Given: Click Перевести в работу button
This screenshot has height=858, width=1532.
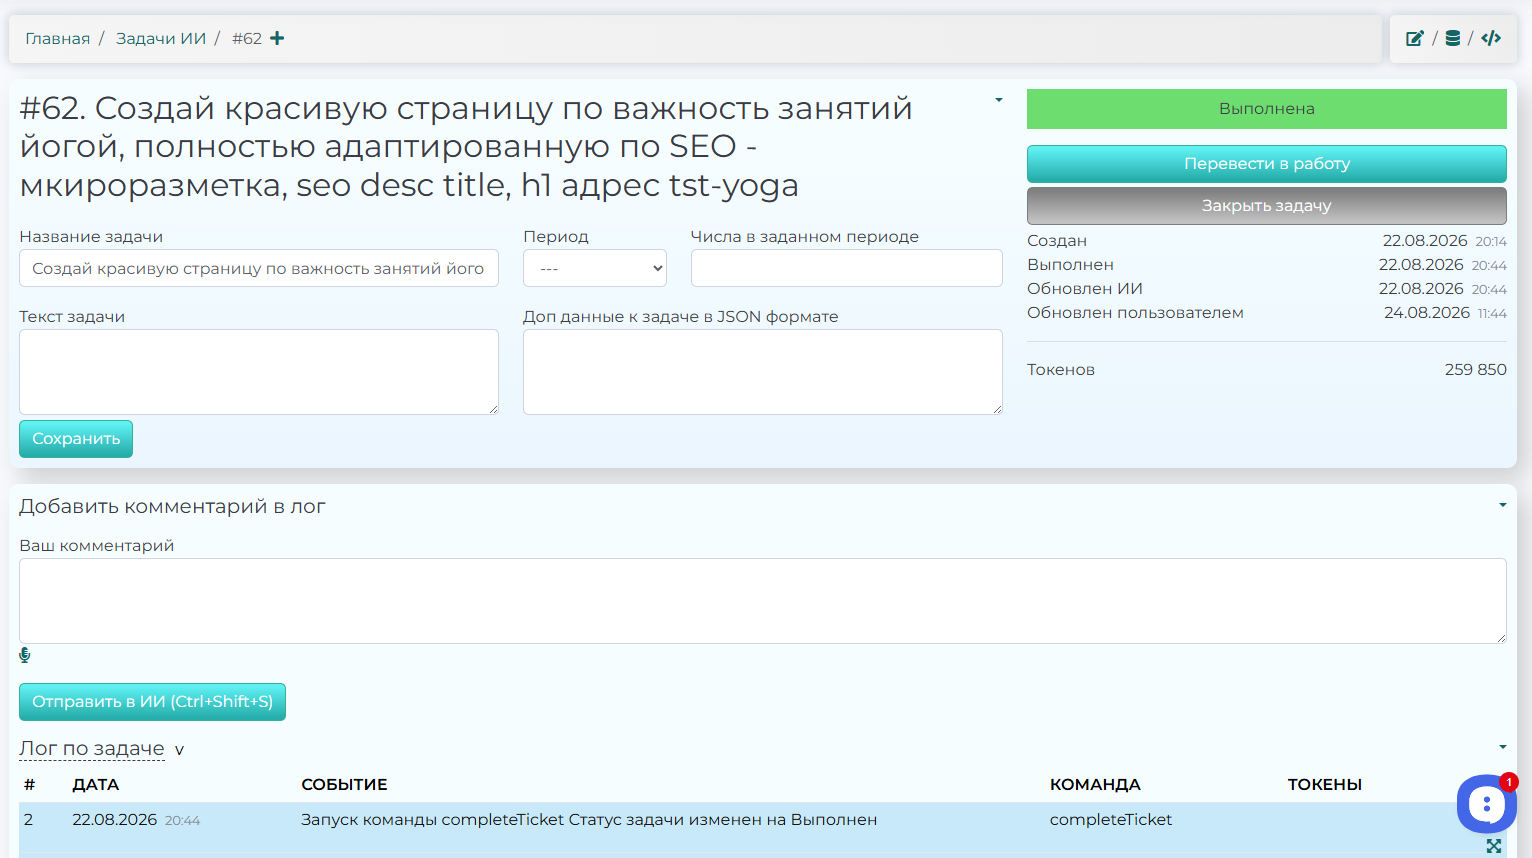Looking at the screenshot, I should pos(1267,164).
